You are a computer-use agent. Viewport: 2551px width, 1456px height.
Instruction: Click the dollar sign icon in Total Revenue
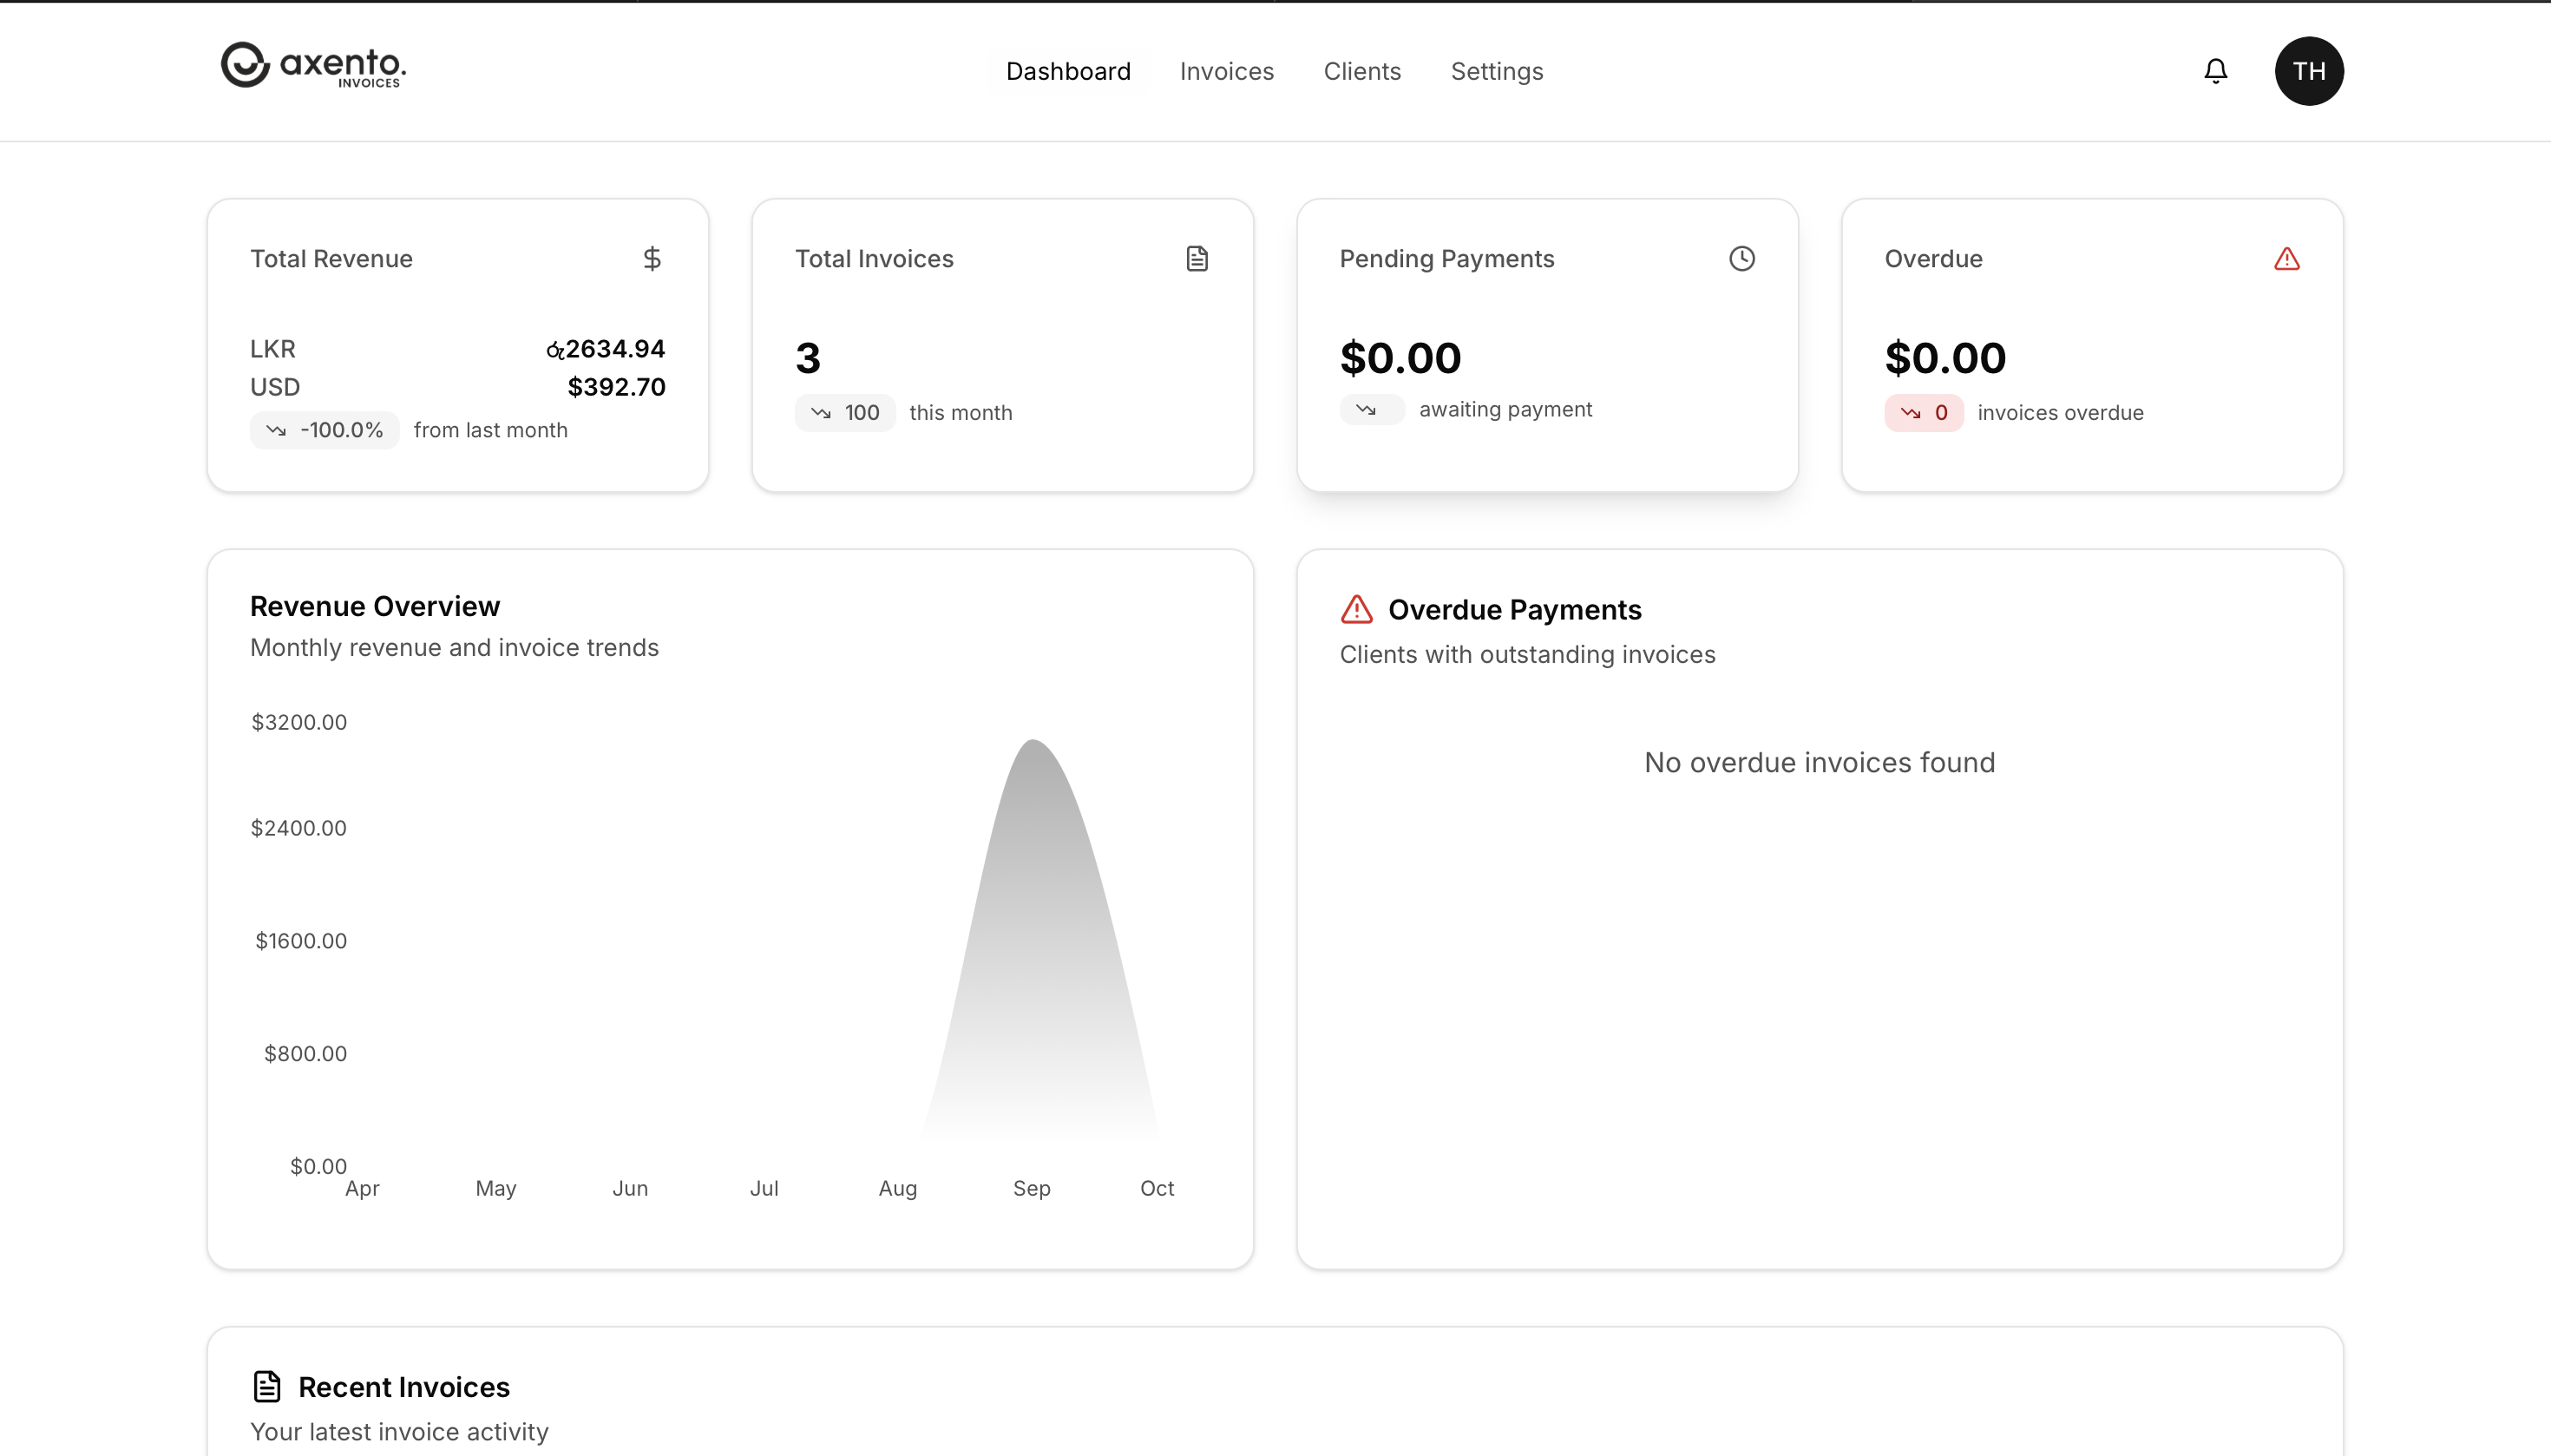click(652, 259)
